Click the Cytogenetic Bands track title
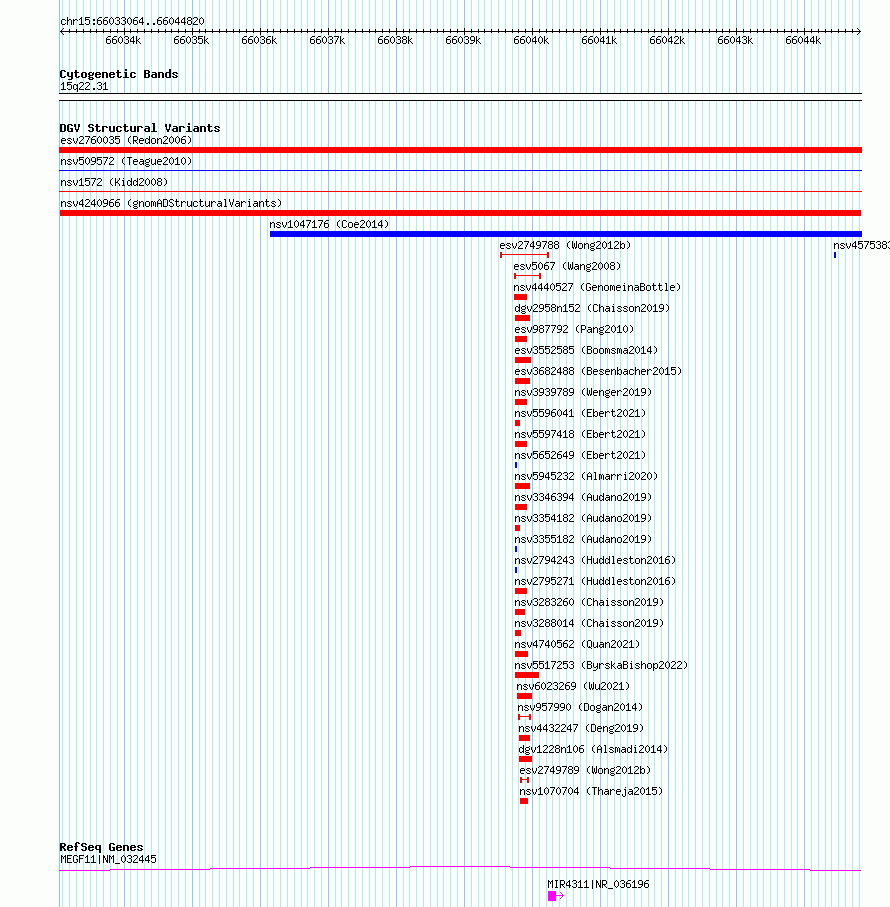The image size is (890, 907). [119, 74]
